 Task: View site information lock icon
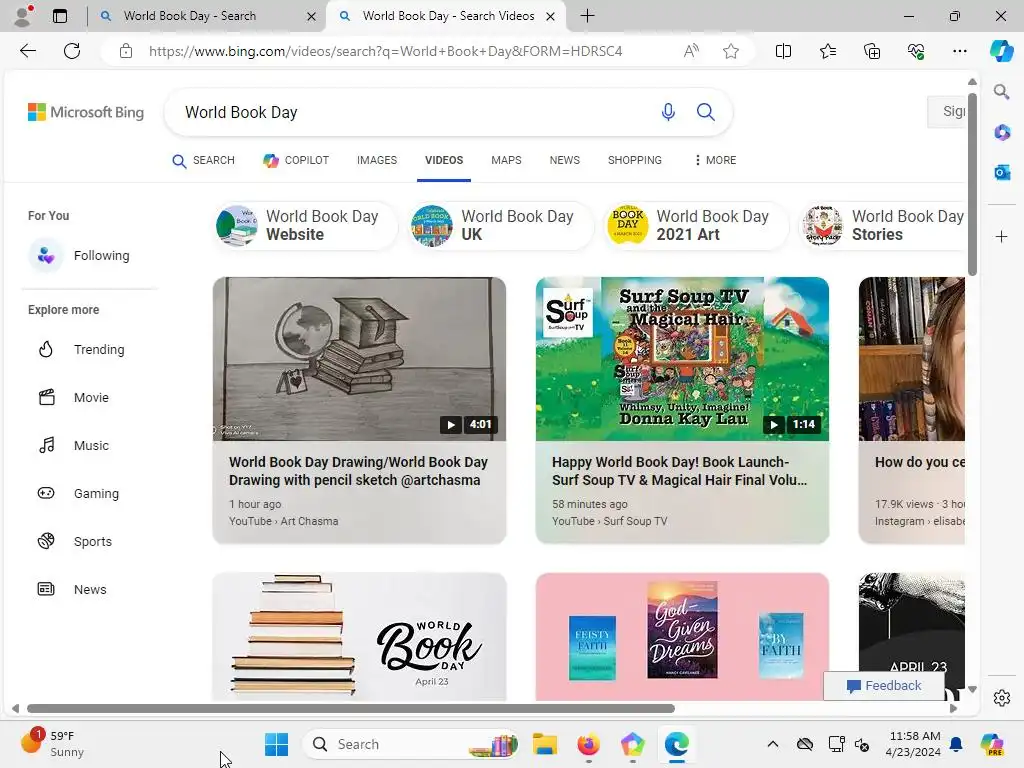point(126,51)
